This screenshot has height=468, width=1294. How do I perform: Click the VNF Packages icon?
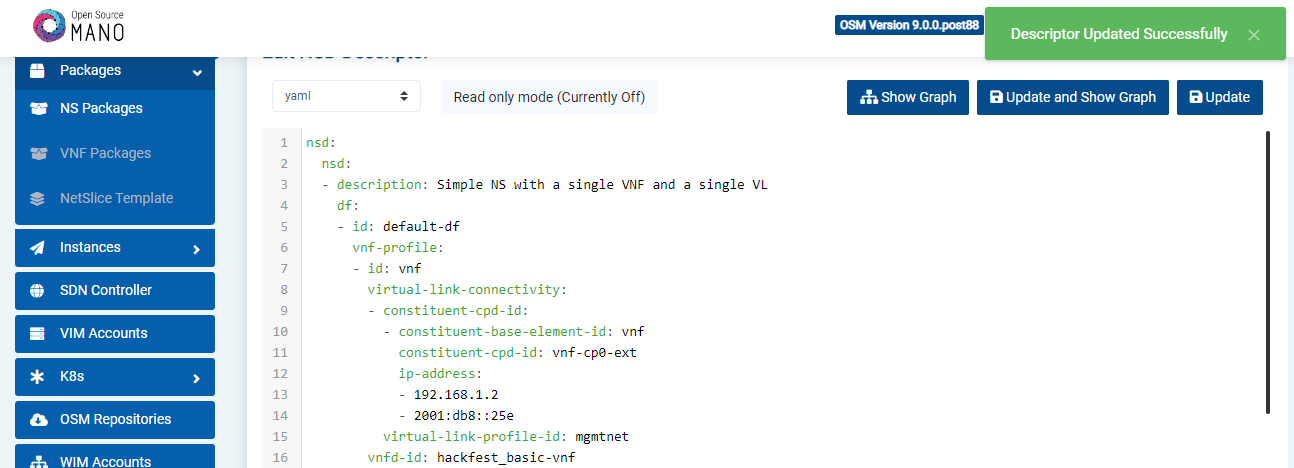pos(38,154)
